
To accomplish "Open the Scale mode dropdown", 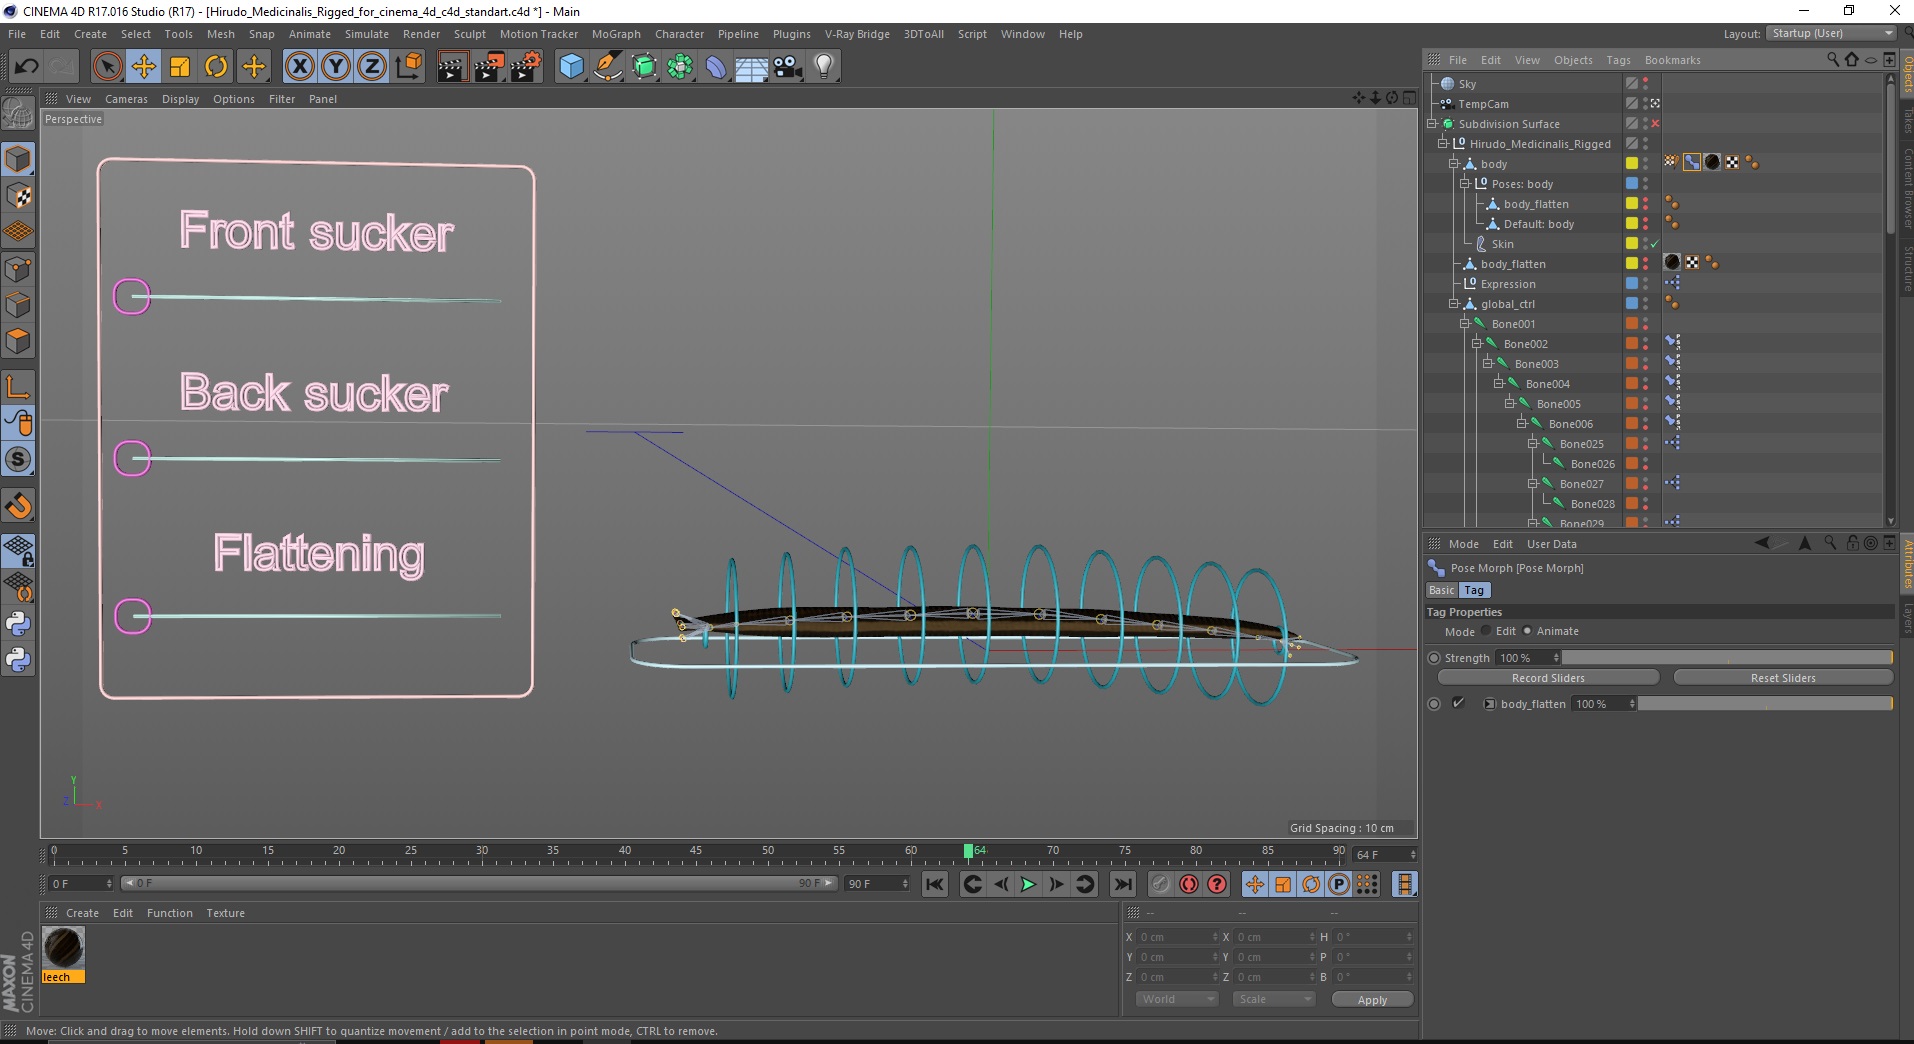I will point(1273,999).
